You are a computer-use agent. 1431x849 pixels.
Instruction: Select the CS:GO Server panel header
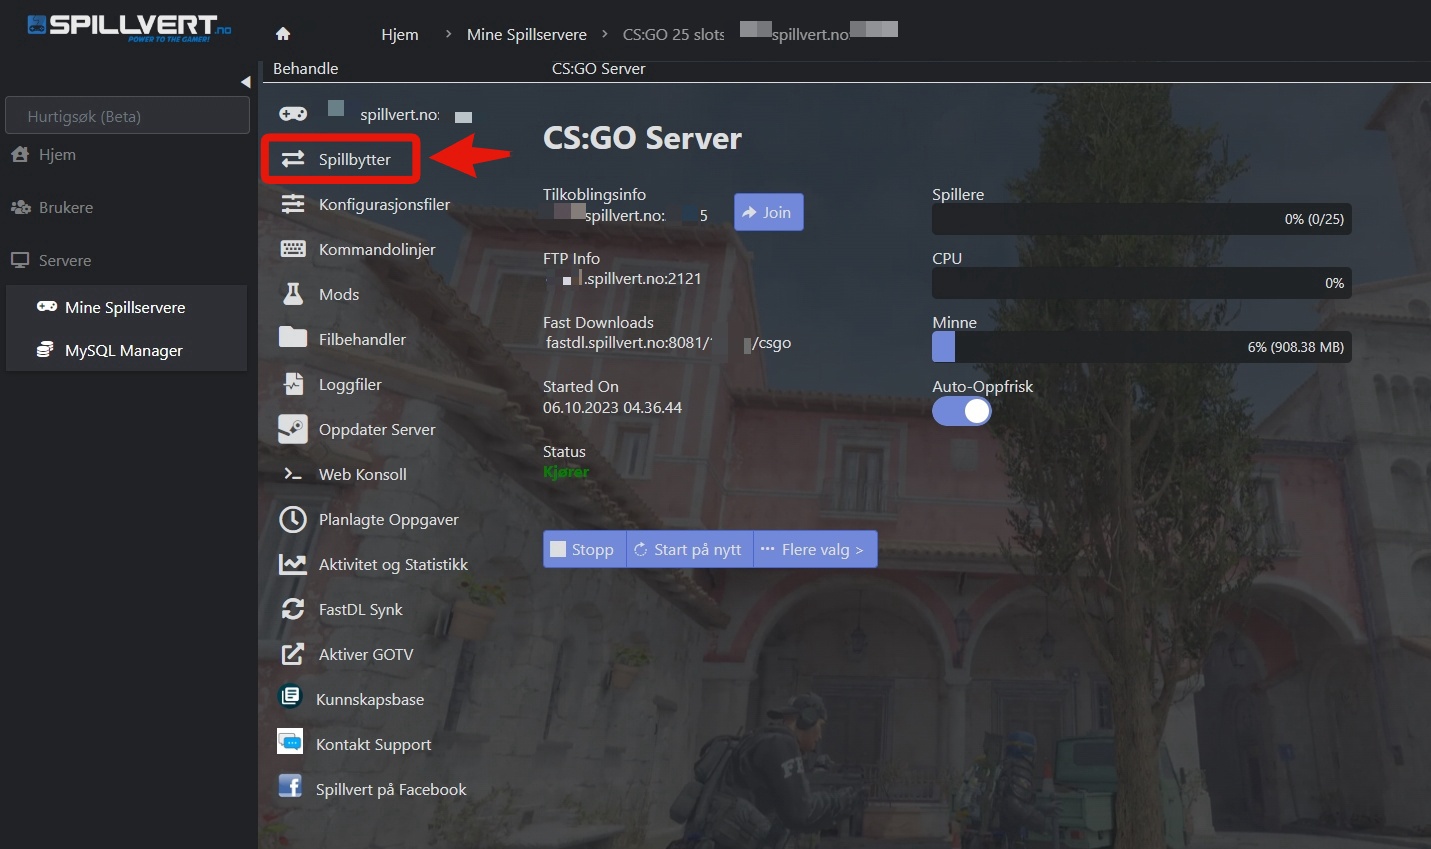(599, 69)
